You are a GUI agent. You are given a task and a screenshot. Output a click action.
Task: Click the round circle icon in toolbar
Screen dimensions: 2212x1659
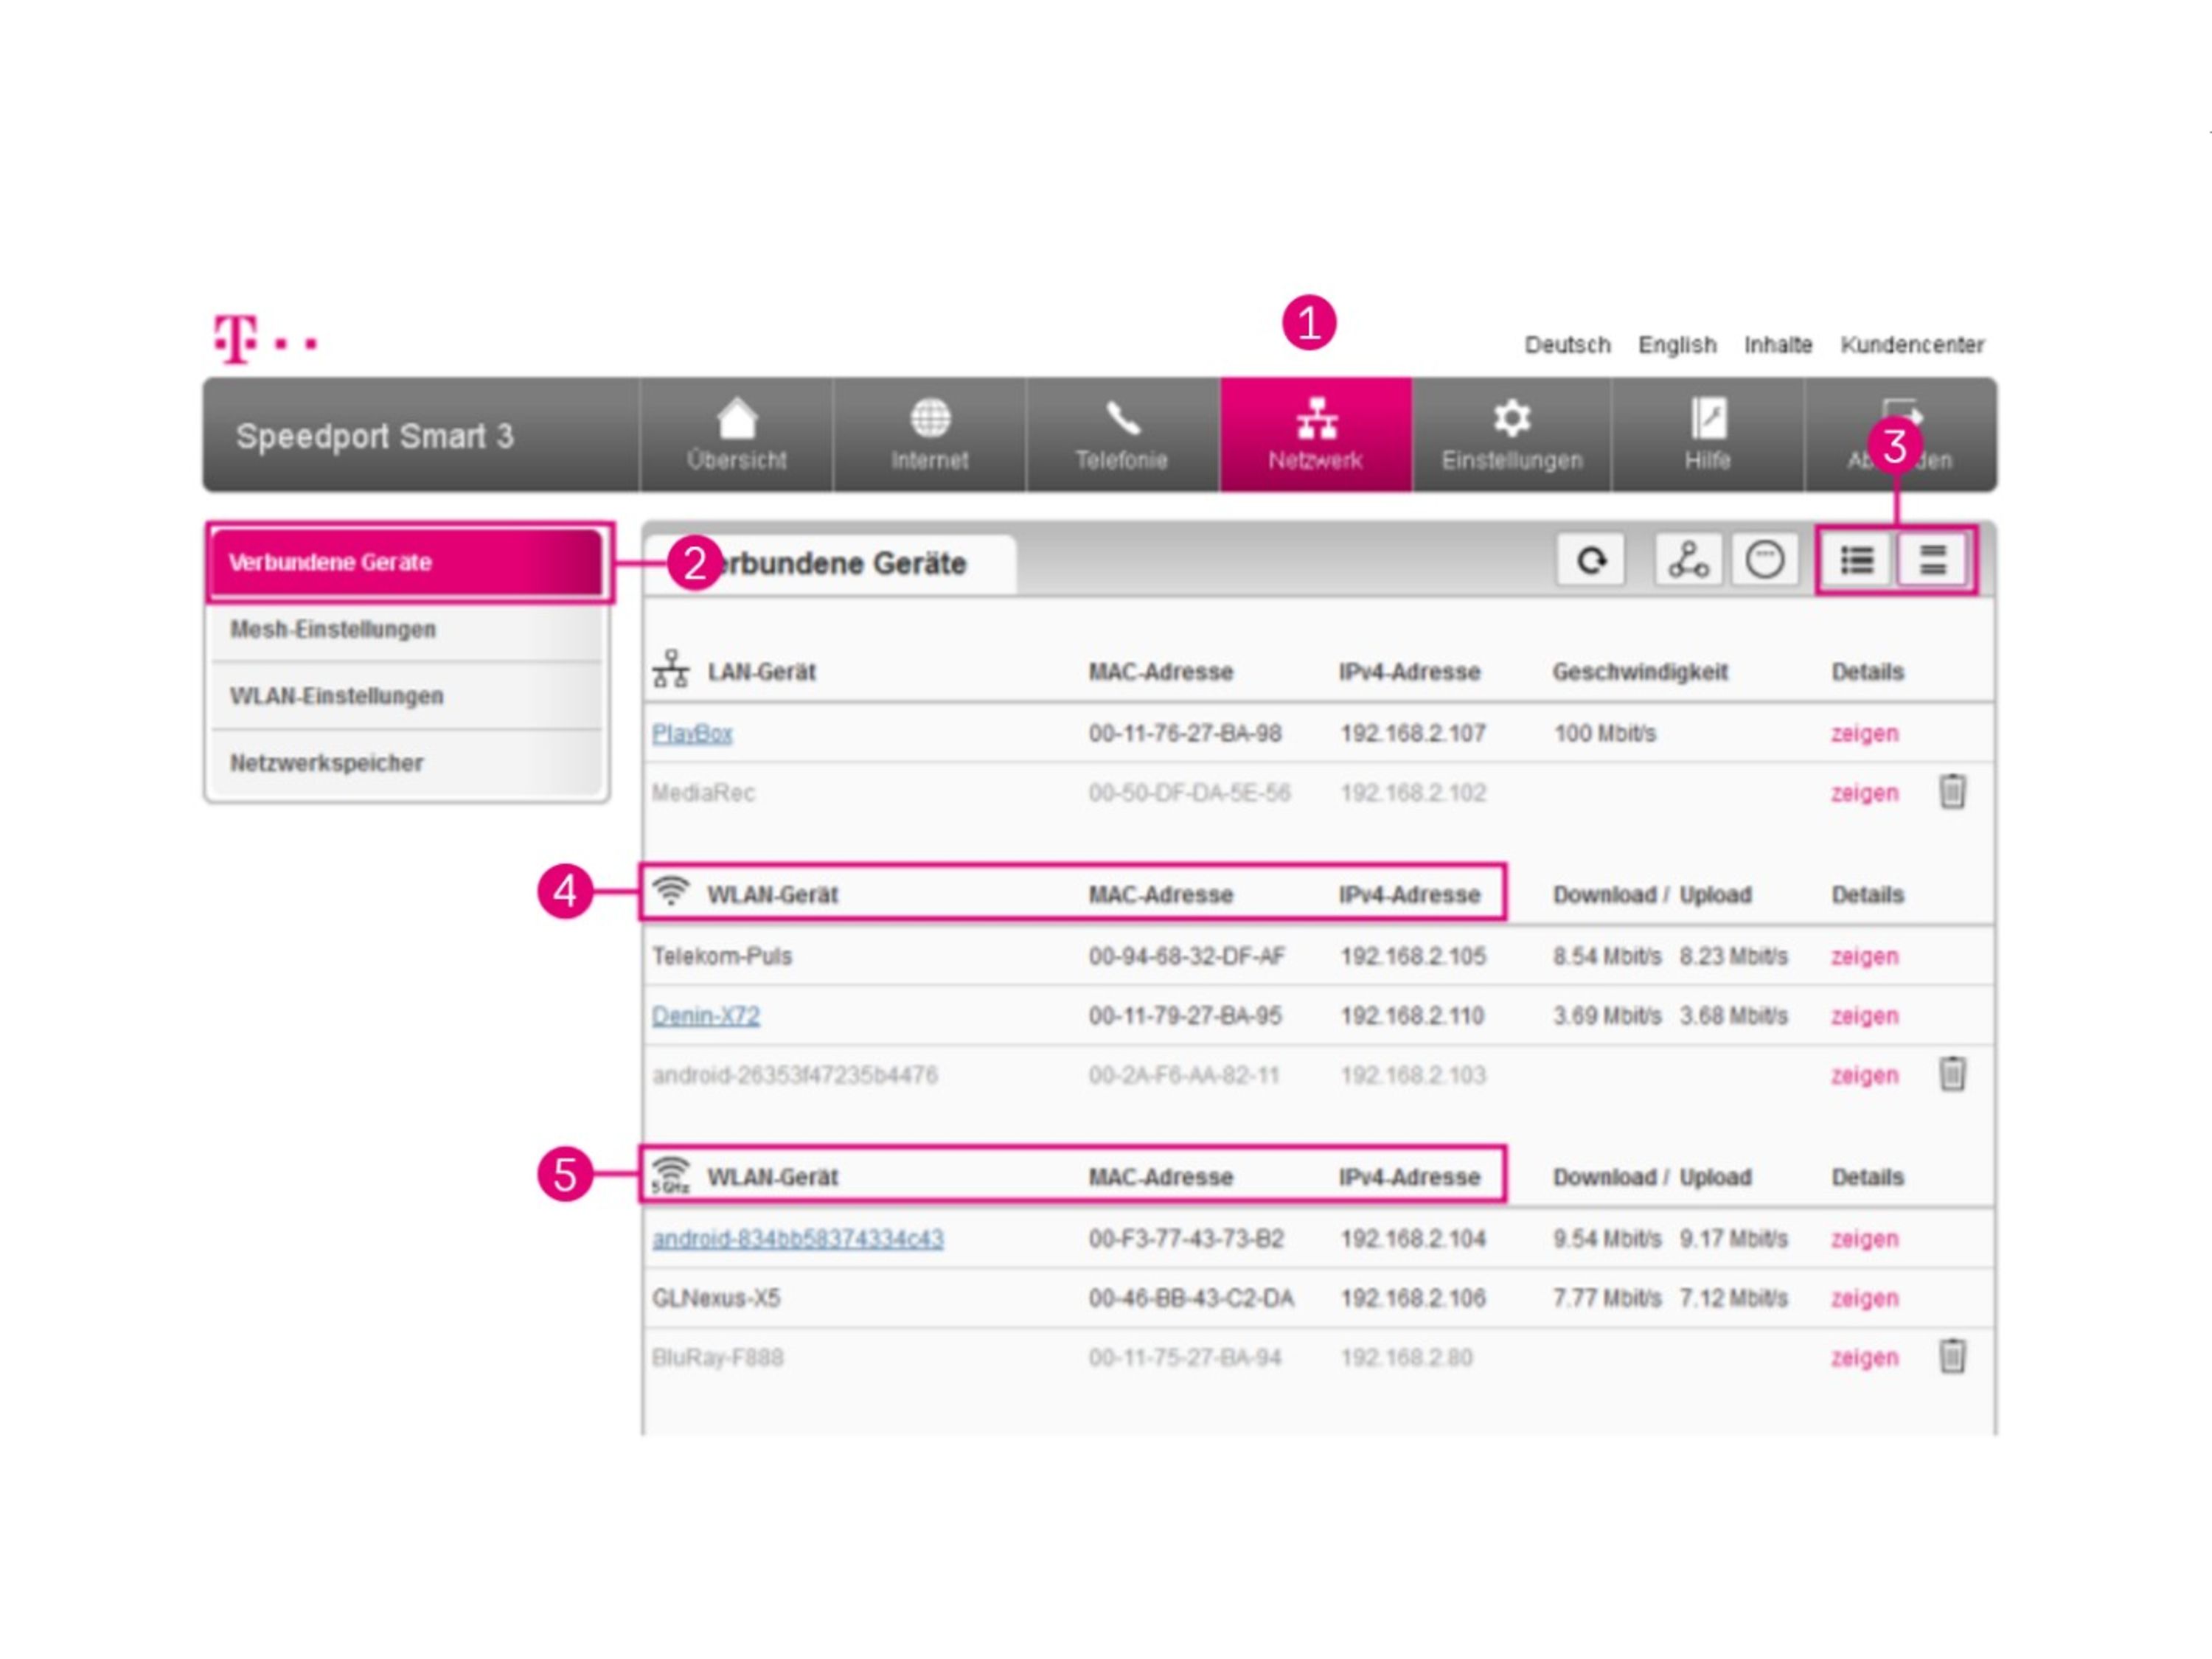(x=1764, y=560)
